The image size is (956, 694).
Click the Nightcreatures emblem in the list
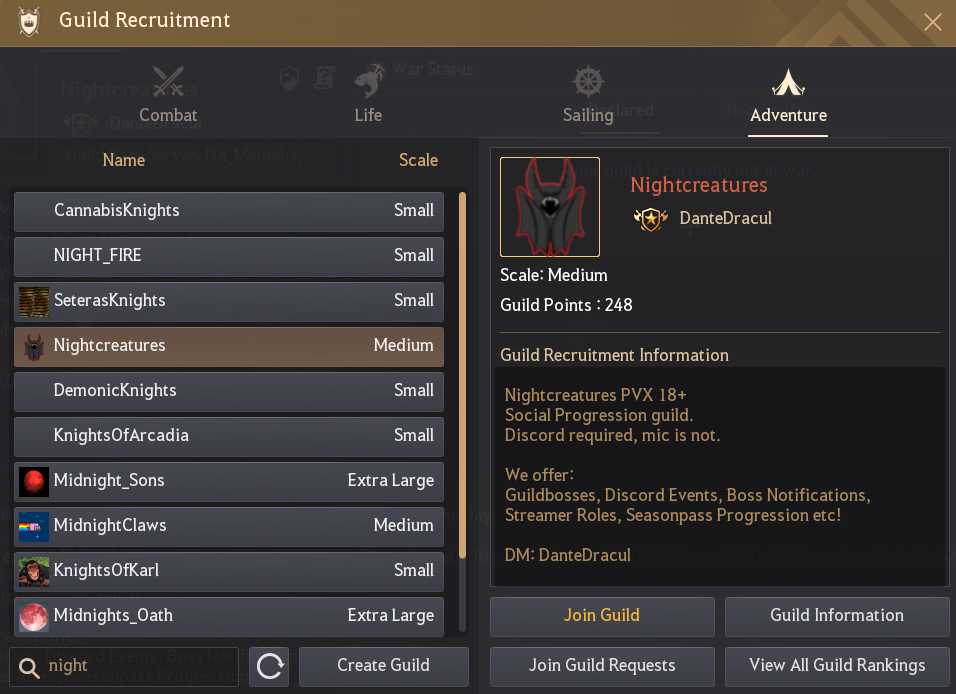pyautogui.click(x=33, y=346)
